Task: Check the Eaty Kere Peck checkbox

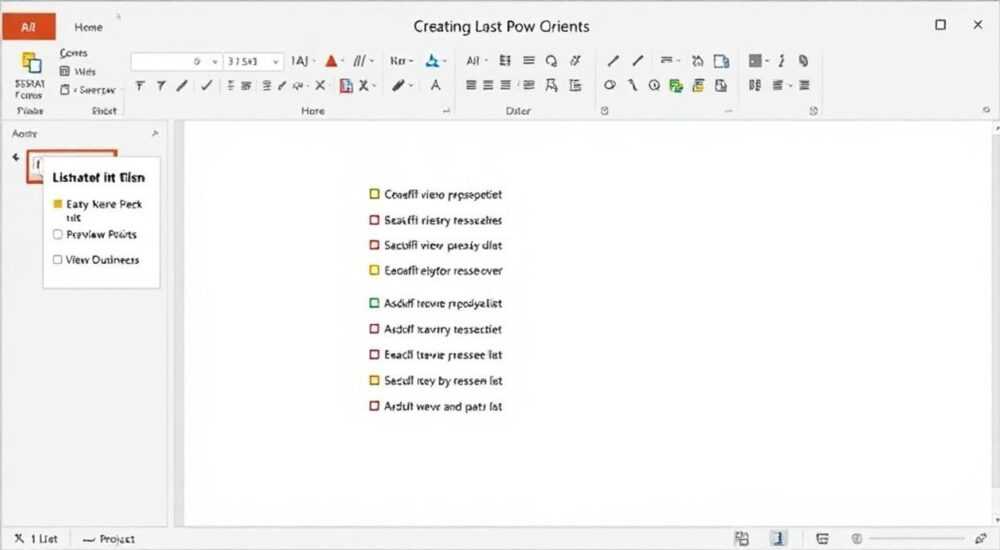Action: 57,204
